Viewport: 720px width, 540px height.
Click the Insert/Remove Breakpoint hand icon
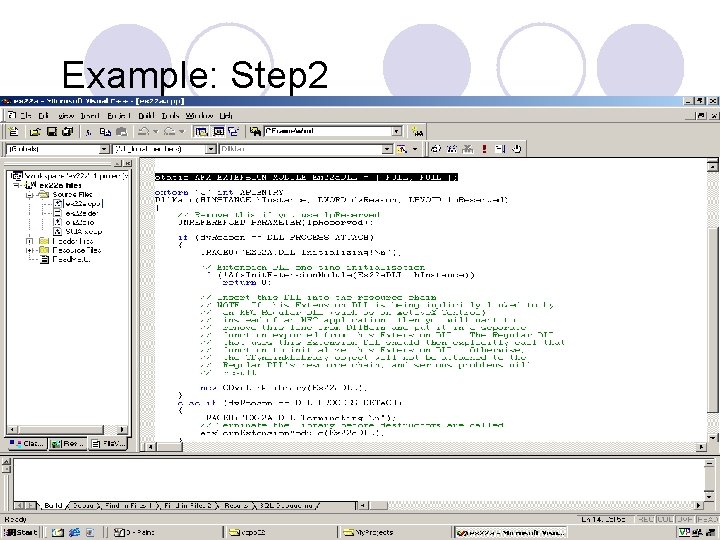pyautogui.click(x=517, y=149)
